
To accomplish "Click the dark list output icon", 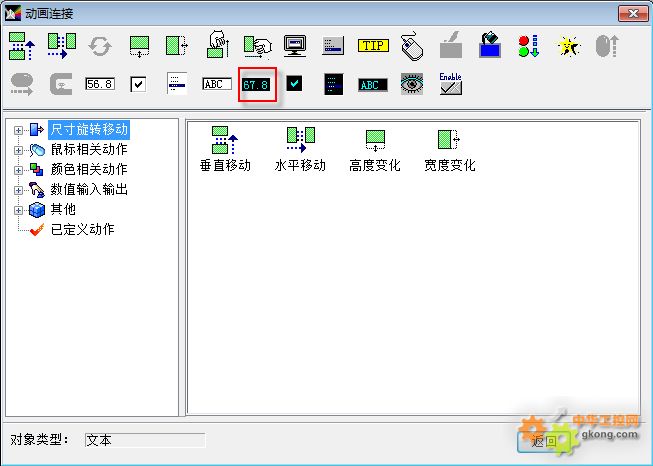I will coord(334,84).
